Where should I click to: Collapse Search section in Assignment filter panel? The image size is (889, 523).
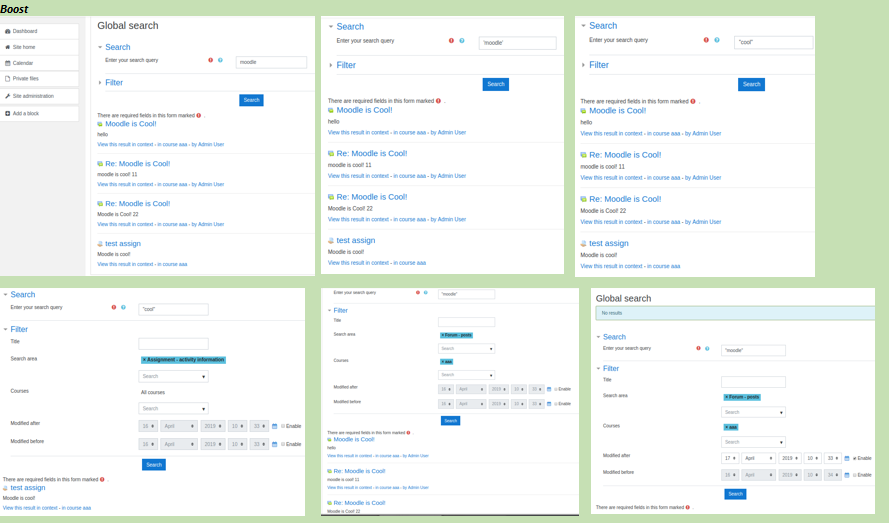pyautogui.click(x=6, y=295)
